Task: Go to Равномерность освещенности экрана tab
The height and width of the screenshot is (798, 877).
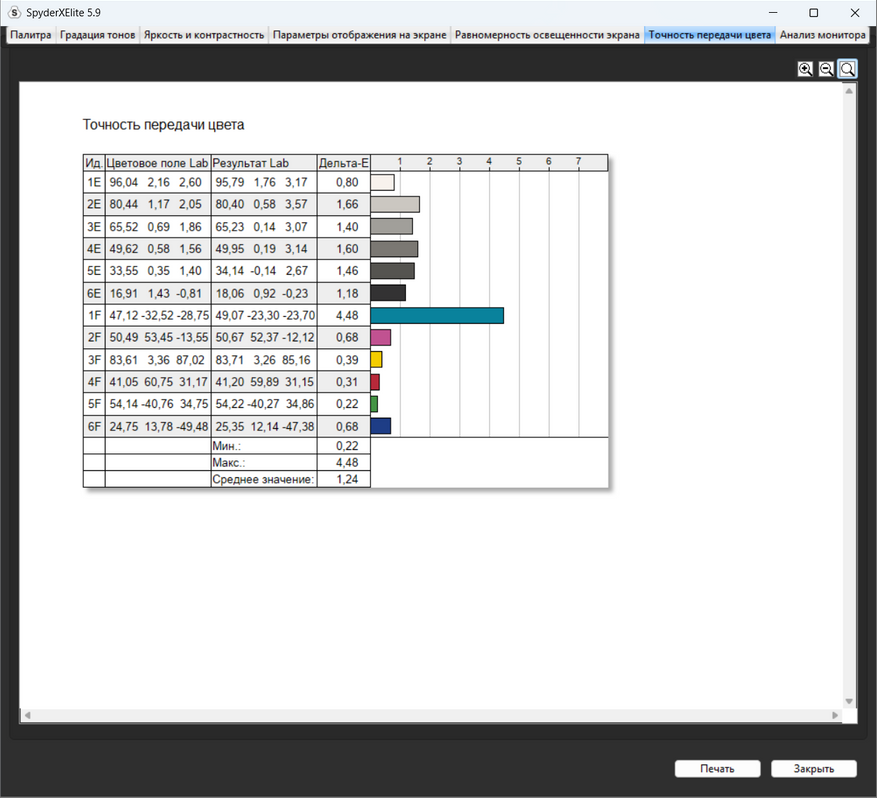Action: (547, 35)
